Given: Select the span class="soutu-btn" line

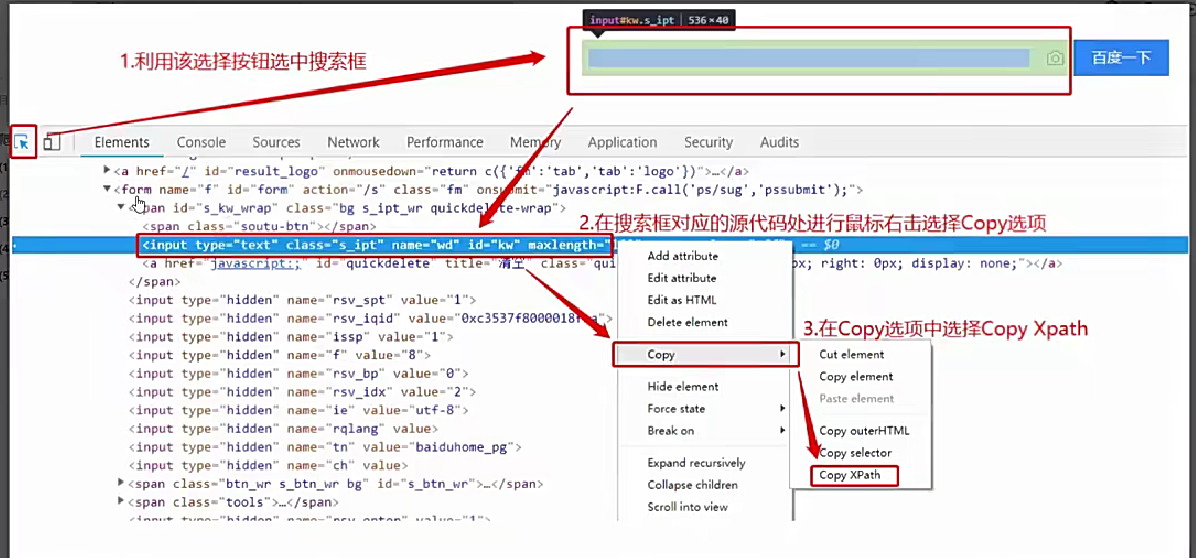Looking at the screenshot, I should (x=259, y=226).
